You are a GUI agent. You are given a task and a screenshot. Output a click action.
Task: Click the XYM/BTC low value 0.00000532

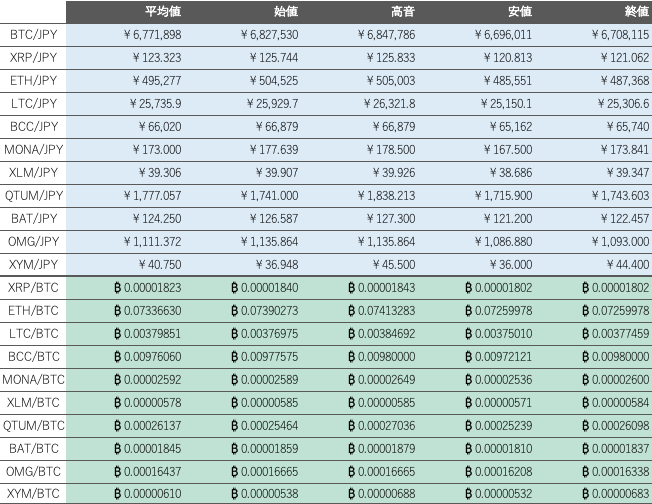tap(499, 494)
